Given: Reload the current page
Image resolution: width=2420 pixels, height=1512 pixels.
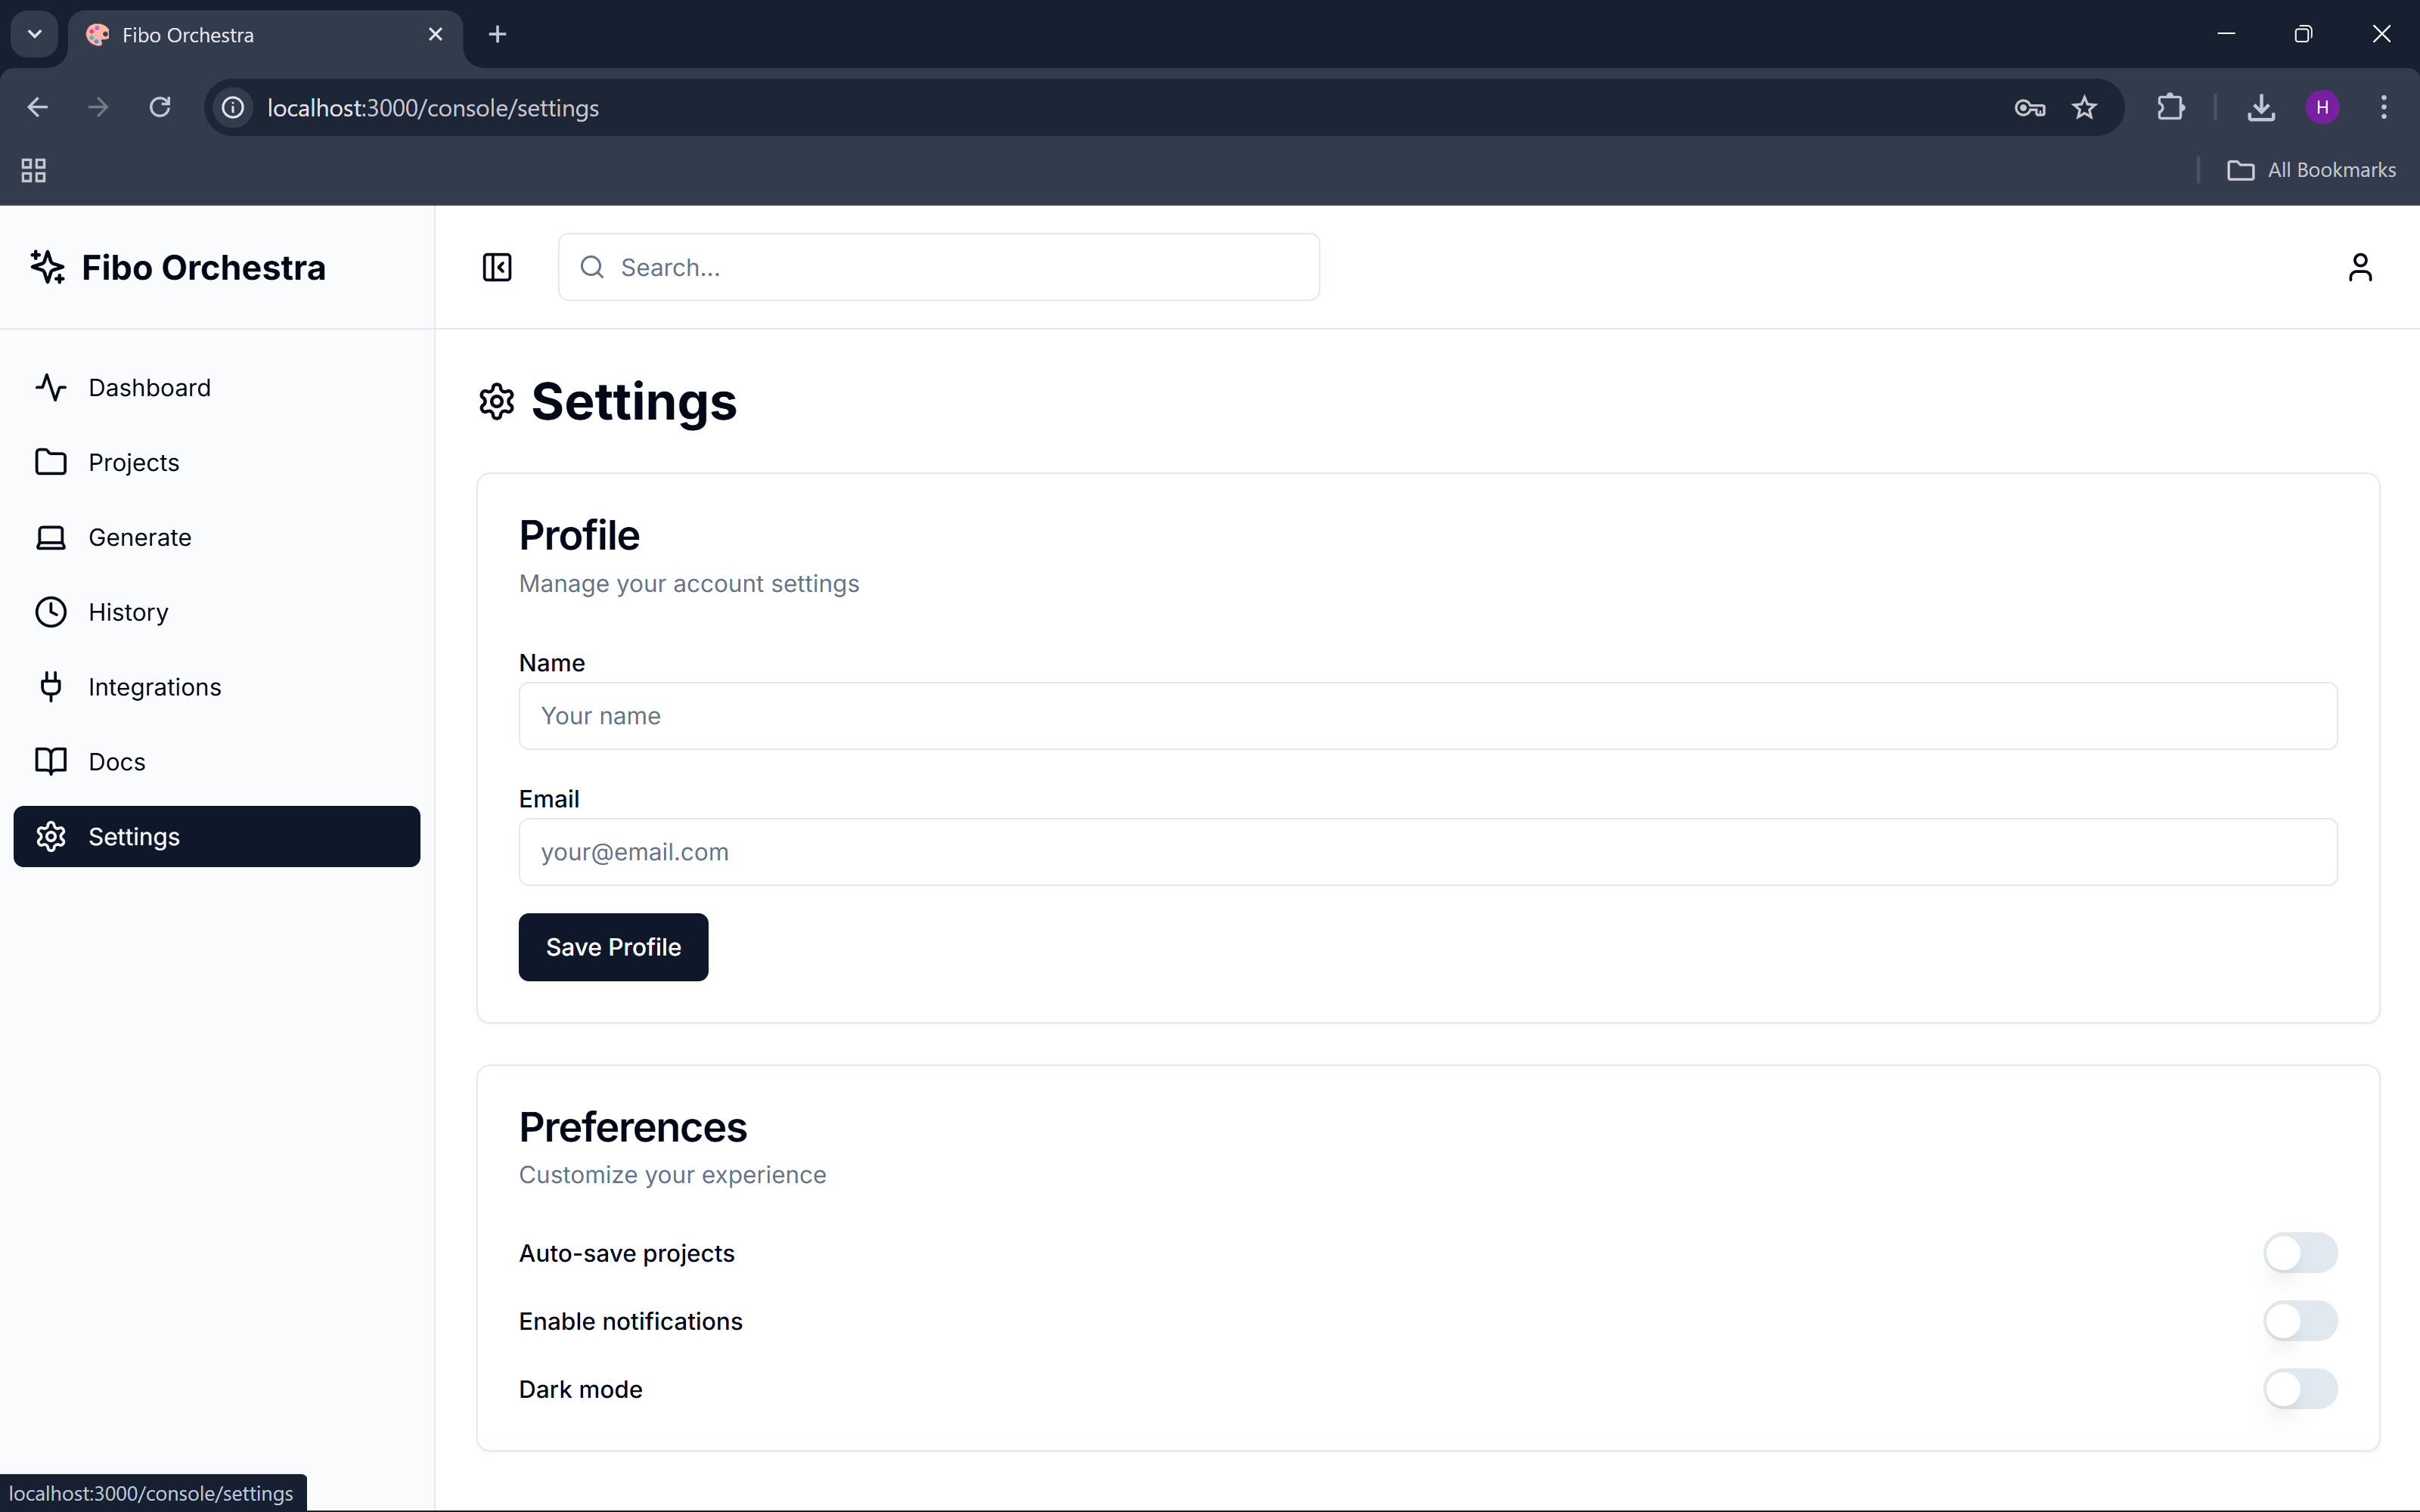Looking at the screenshot, I should pyautogui.click(x=160, y=107).
